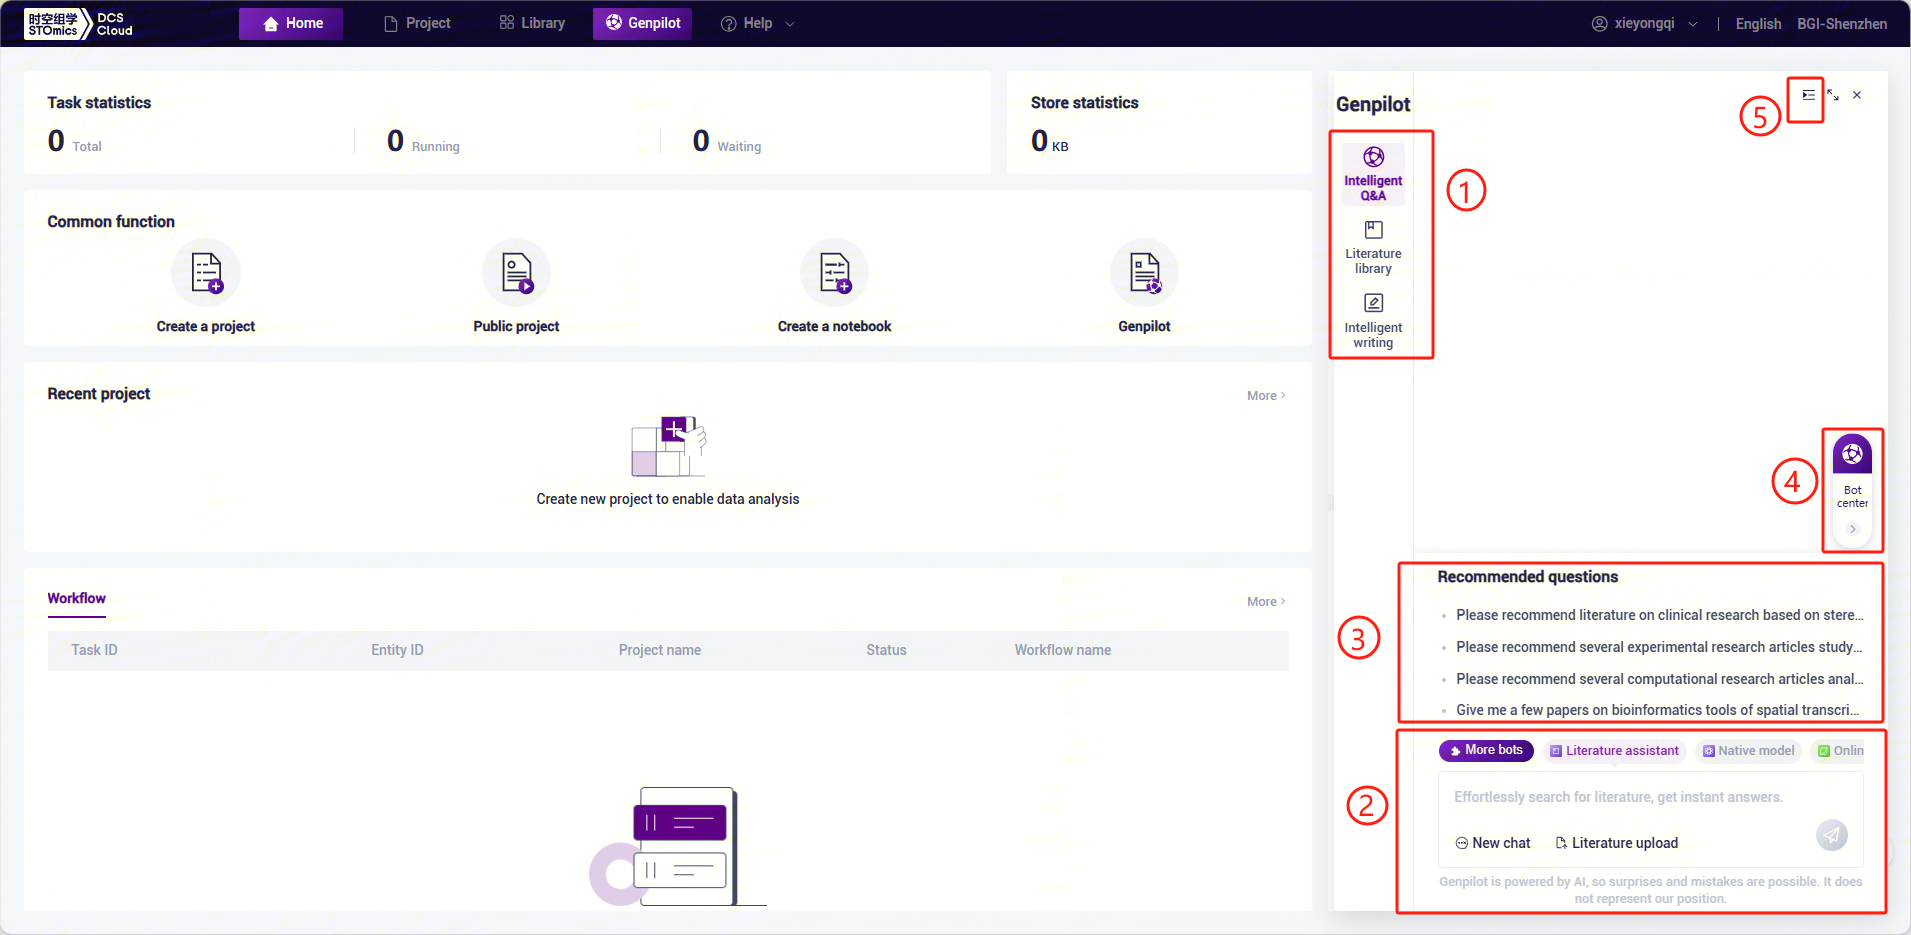Screen dimensions: 1911x935
Task: Click the send message paper plane icon
Action: [x=1831, y=835]
